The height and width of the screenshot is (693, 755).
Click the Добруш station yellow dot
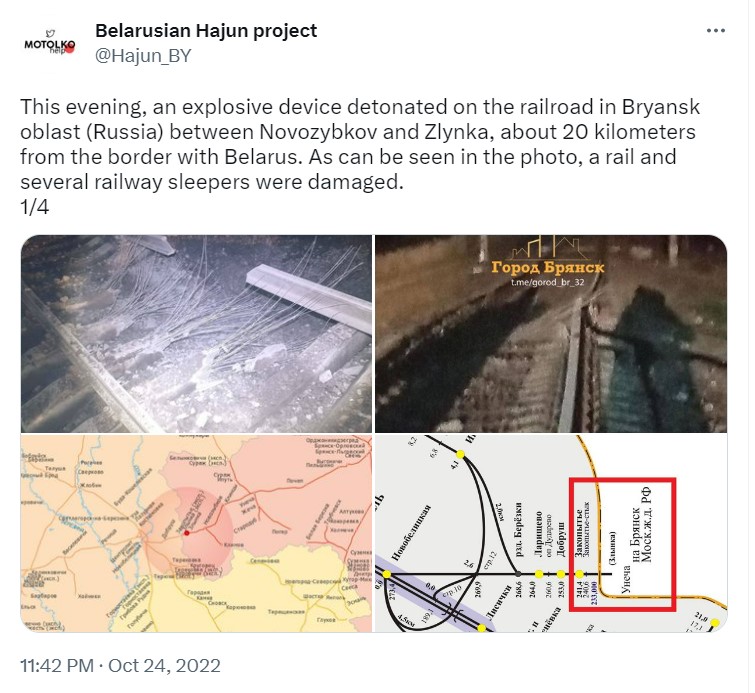(x=560, y=574)
